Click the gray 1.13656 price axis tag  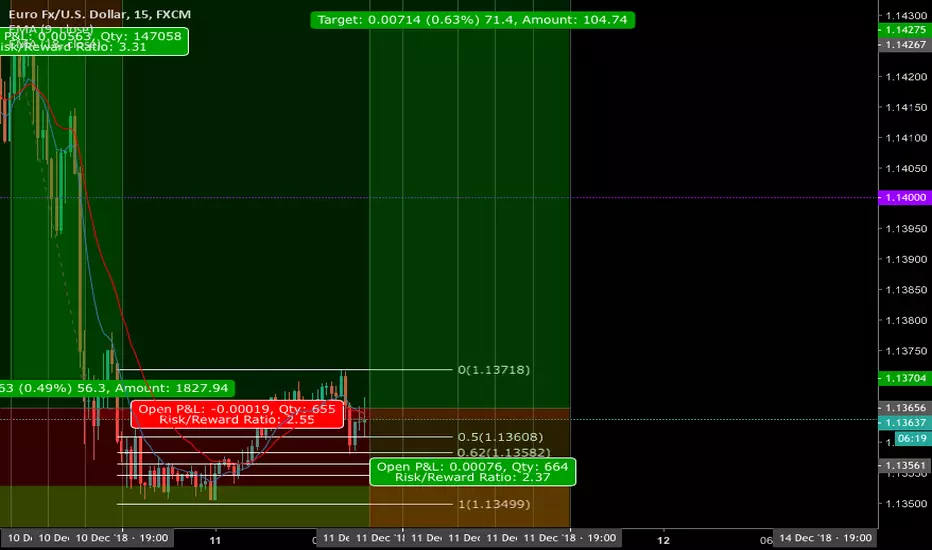[905, 408]
